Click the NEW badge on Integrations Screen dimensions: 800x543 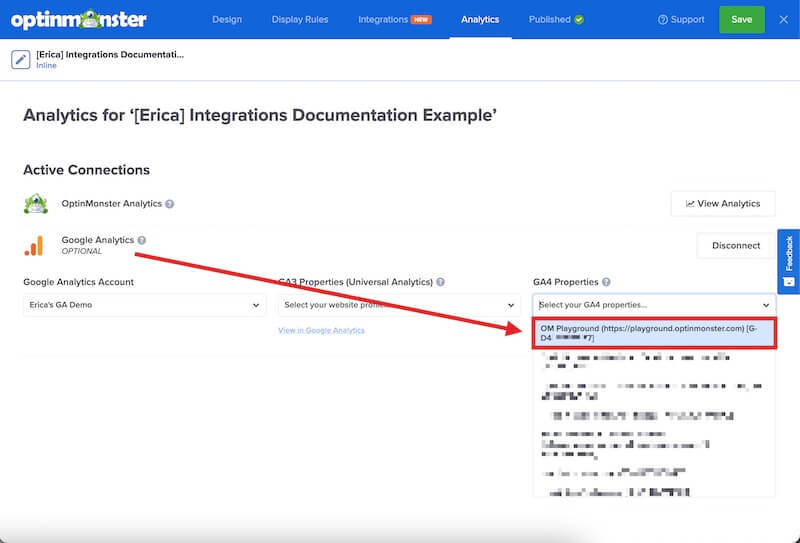point(421,19)
